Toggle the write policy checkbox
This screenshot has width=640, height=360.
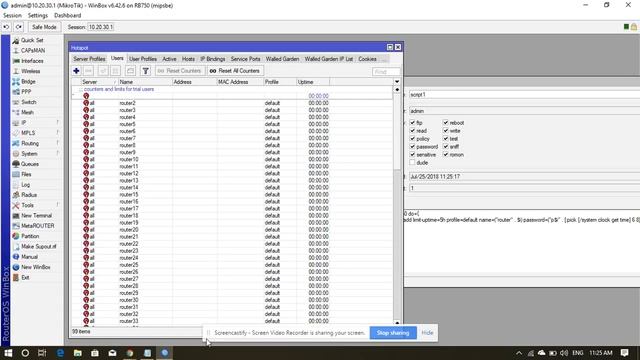click(446, 131)
